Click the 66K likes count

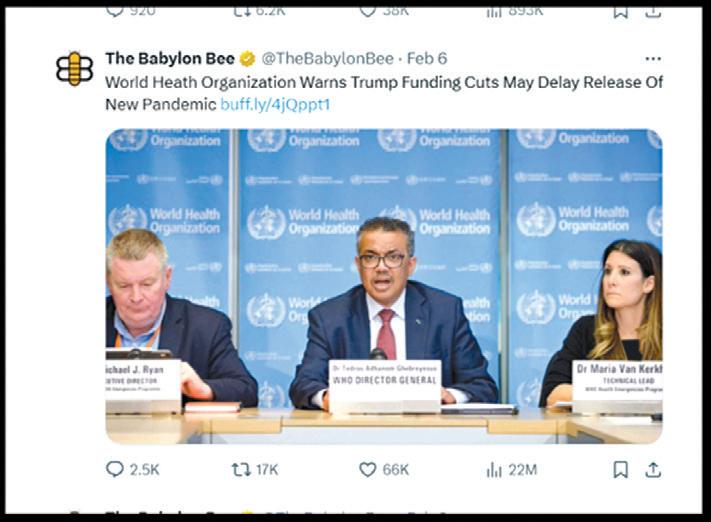tap(395, 470)
